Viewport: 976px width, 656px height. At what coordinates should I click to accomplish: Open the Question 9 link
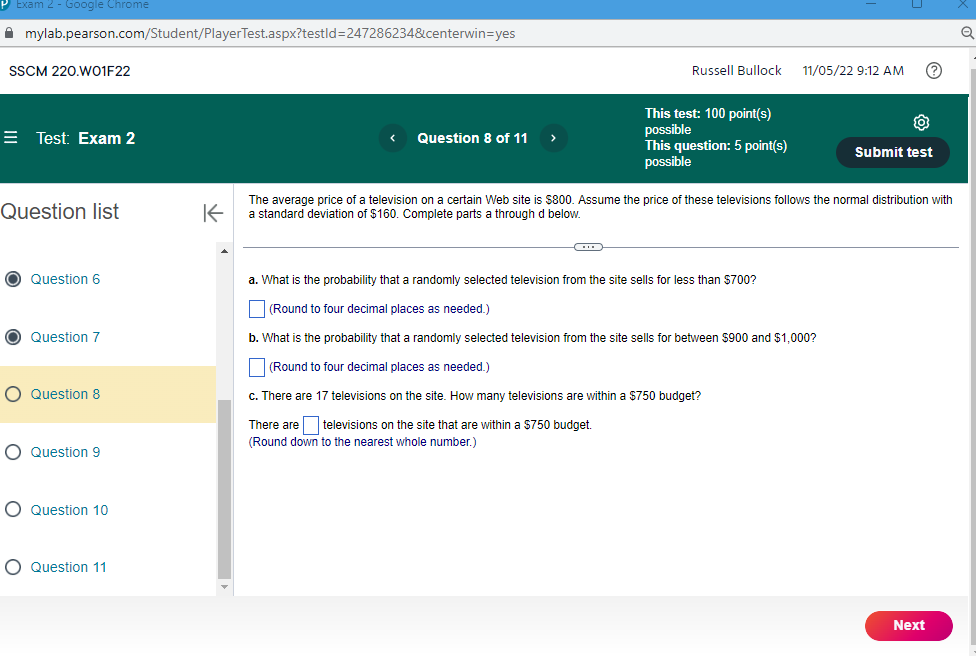point(65,452)
